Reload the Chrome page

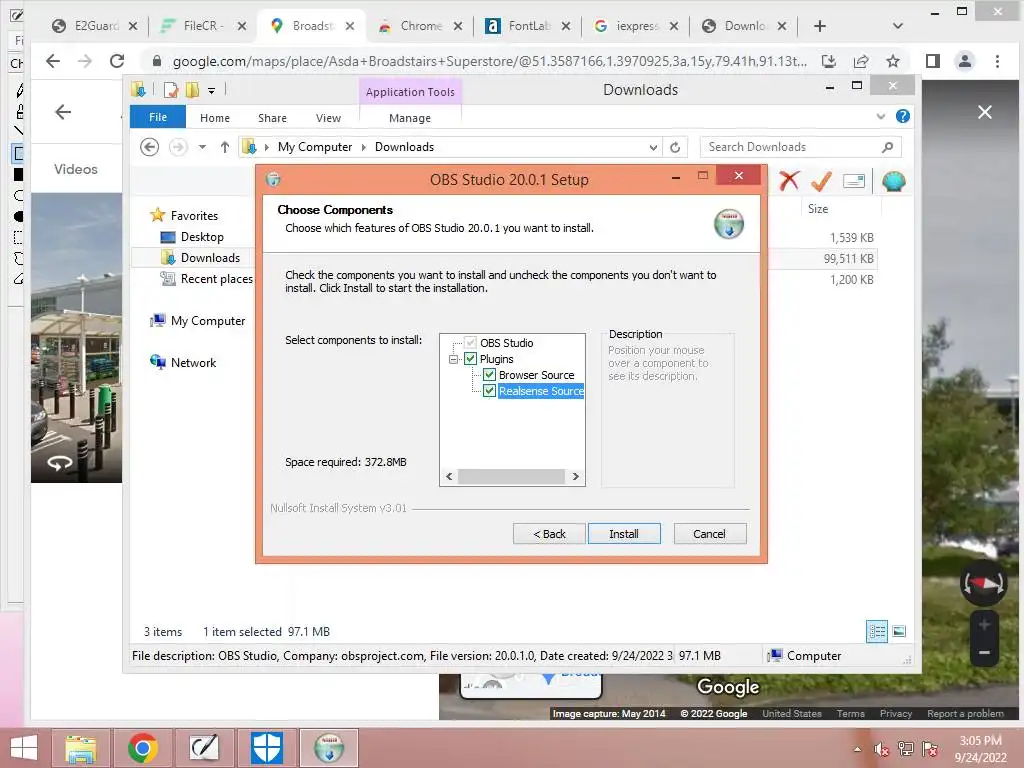pyautogui.click(x=117, y=61)
